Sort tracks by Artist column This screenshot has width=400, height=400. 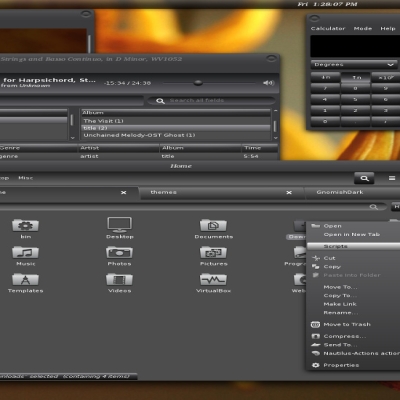(118, 148)
